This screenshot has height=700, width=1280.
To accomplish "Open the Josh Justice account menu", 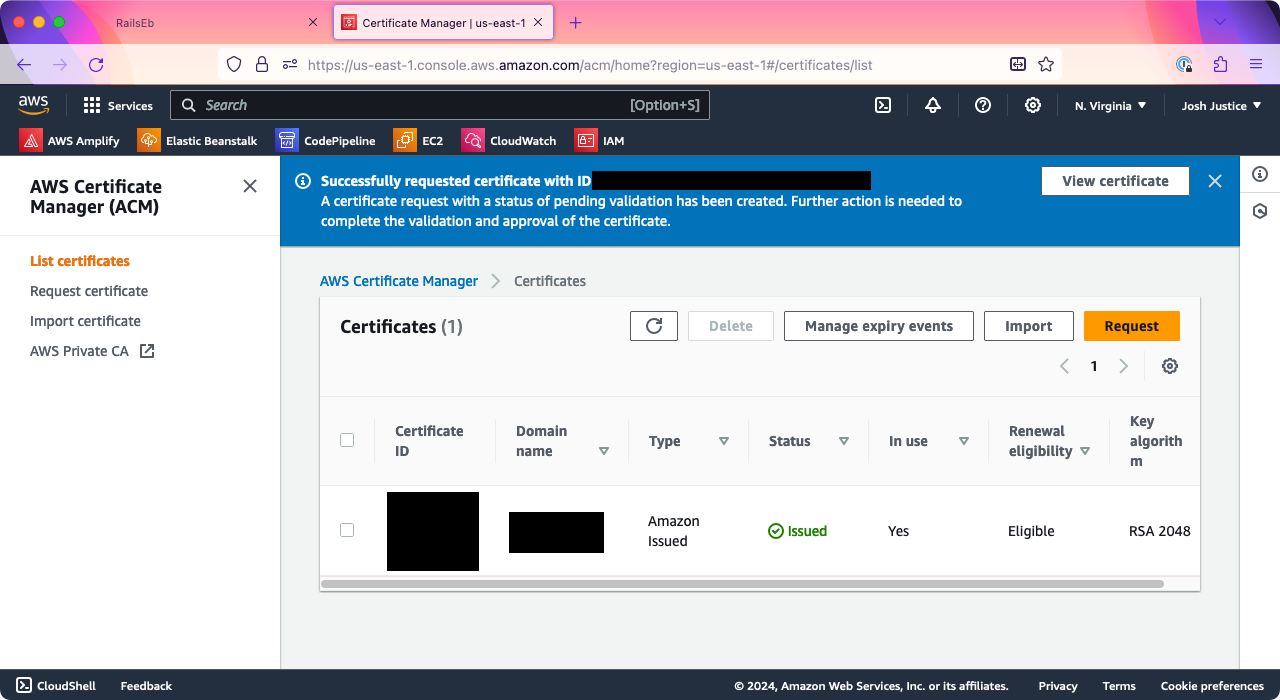I will pyautogui.click(x=1221, y=105).
